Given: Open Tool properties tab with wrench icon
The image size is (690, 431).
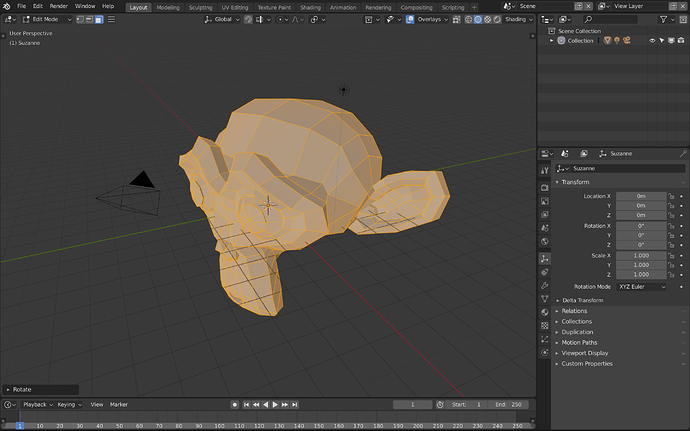Looking at the screenshot, I should pyautogui.click(x=545, y=170).
